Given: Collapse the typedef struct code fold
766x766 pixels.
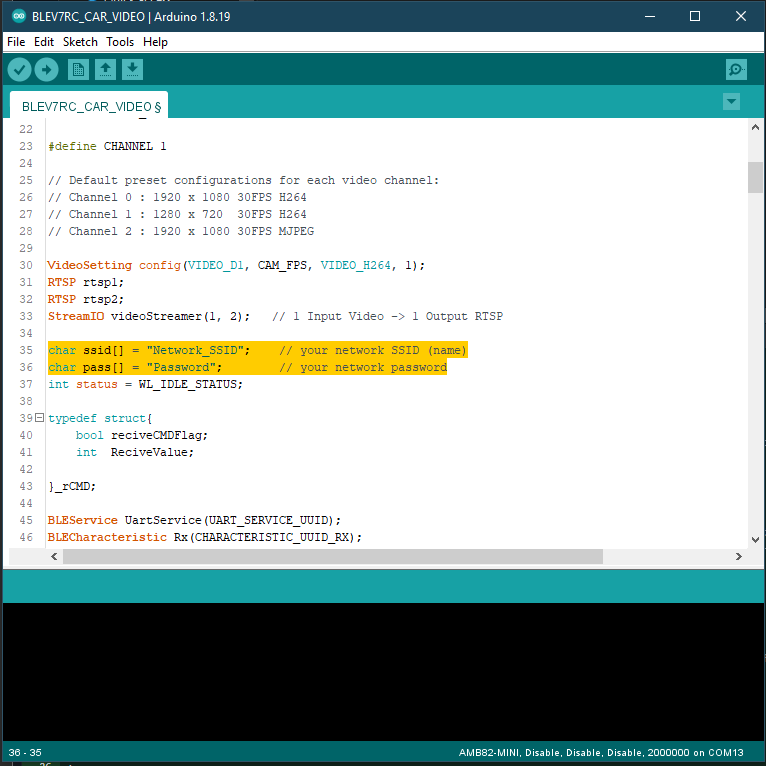Looking at the screenshot, I should click(39, 418).
